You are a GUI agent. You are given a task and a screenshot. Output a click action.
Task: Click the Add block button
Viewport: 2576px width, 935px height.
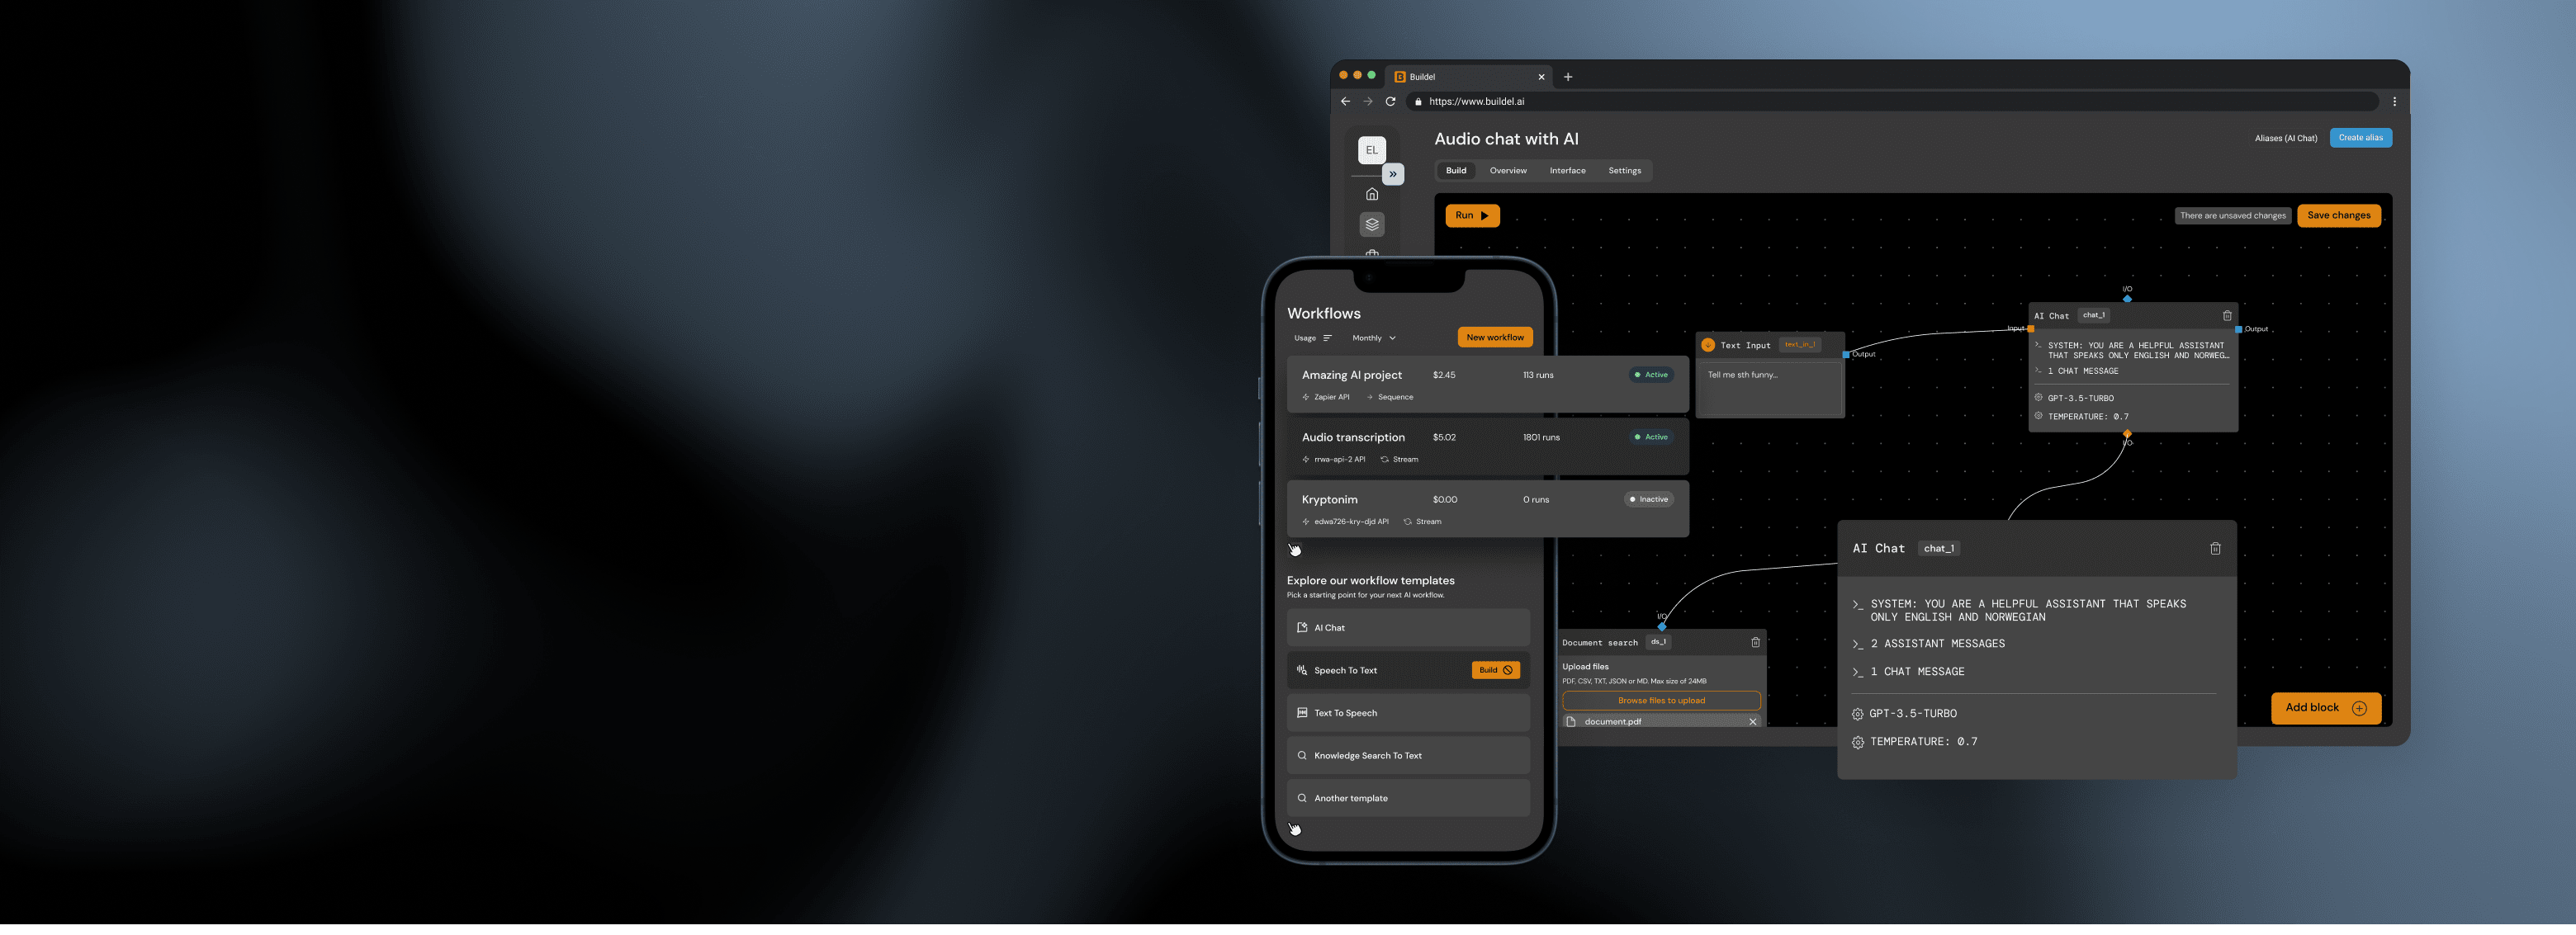point(2325,708)
